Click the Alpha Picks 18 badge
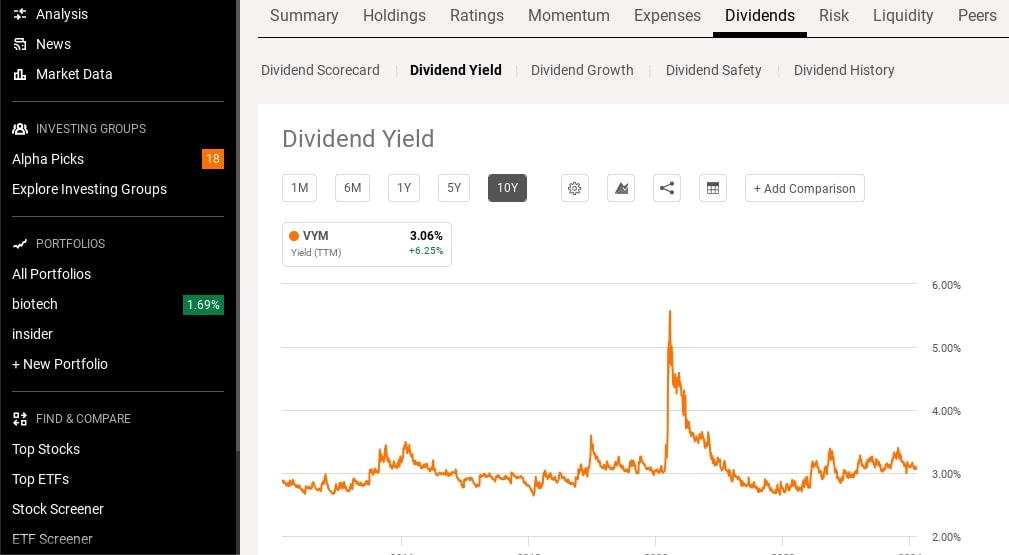Image resolution: width=1009 pixels, height=555 pixels. (x=212, y=159)
